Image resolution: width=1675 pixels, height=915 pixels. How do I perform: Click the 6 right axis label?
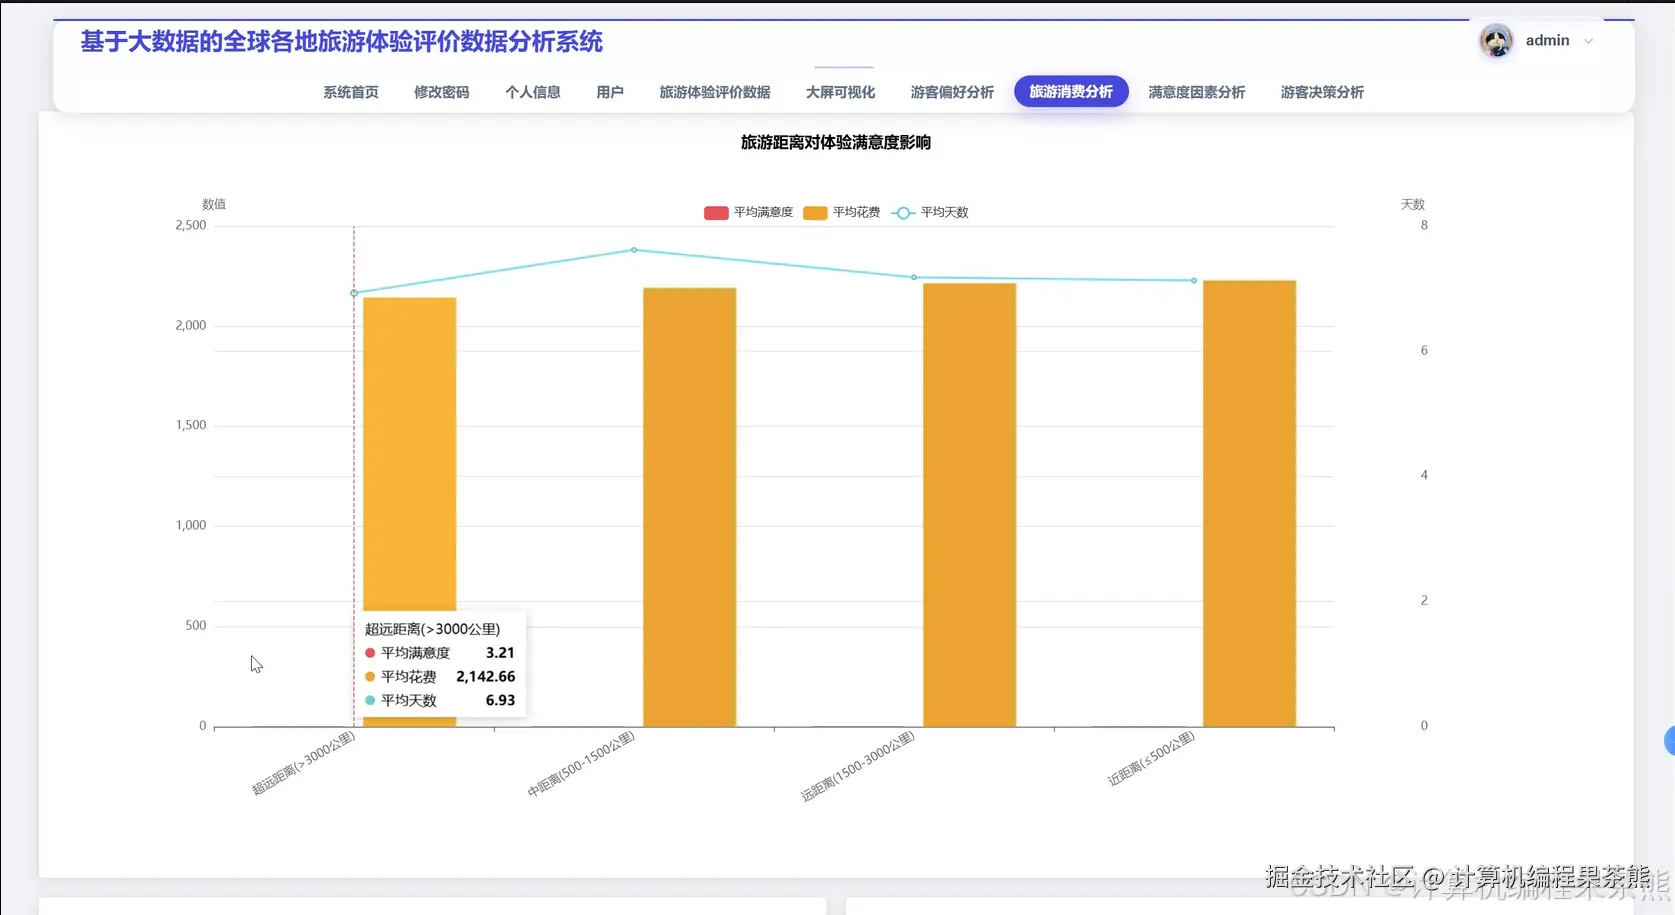[1424, 351]
